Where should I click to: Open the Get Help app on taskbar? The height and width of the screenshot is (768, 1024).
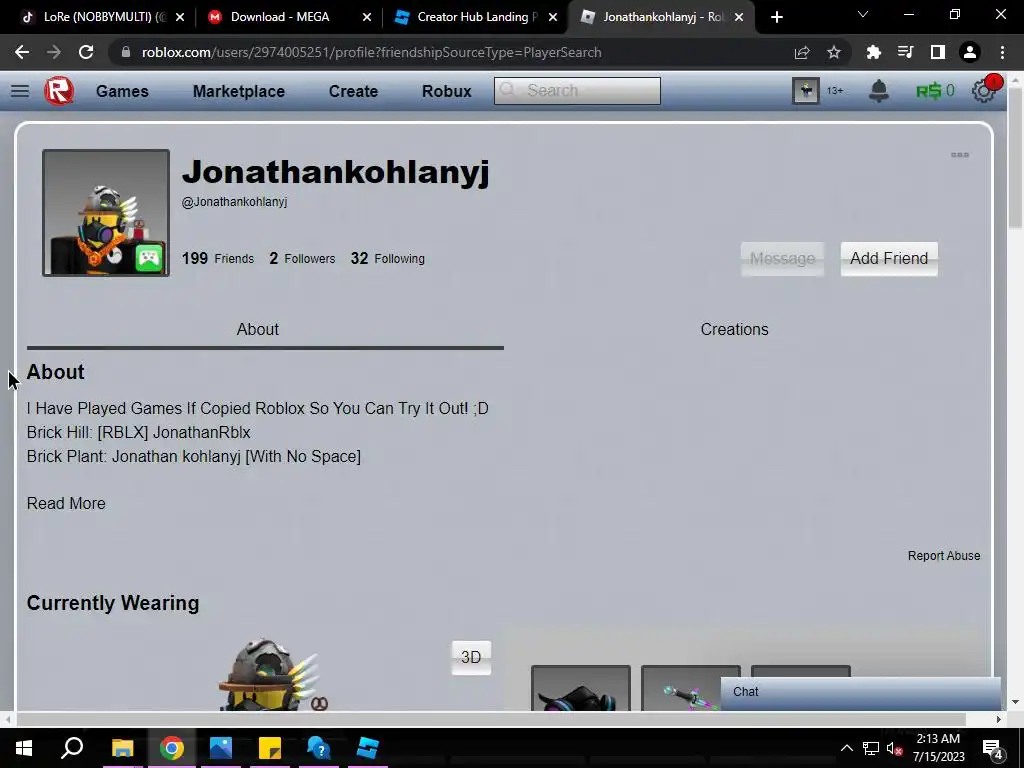click(319, 748)
